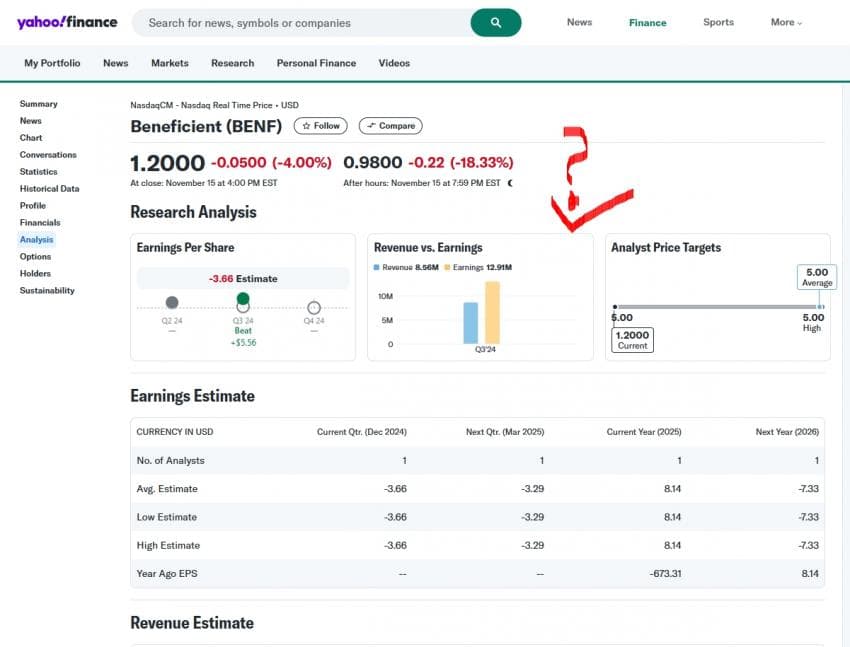The height and width of the screenshot is (647, 850).
Task: Select the Q2 24 earnings dot
Action: (172, 302)
